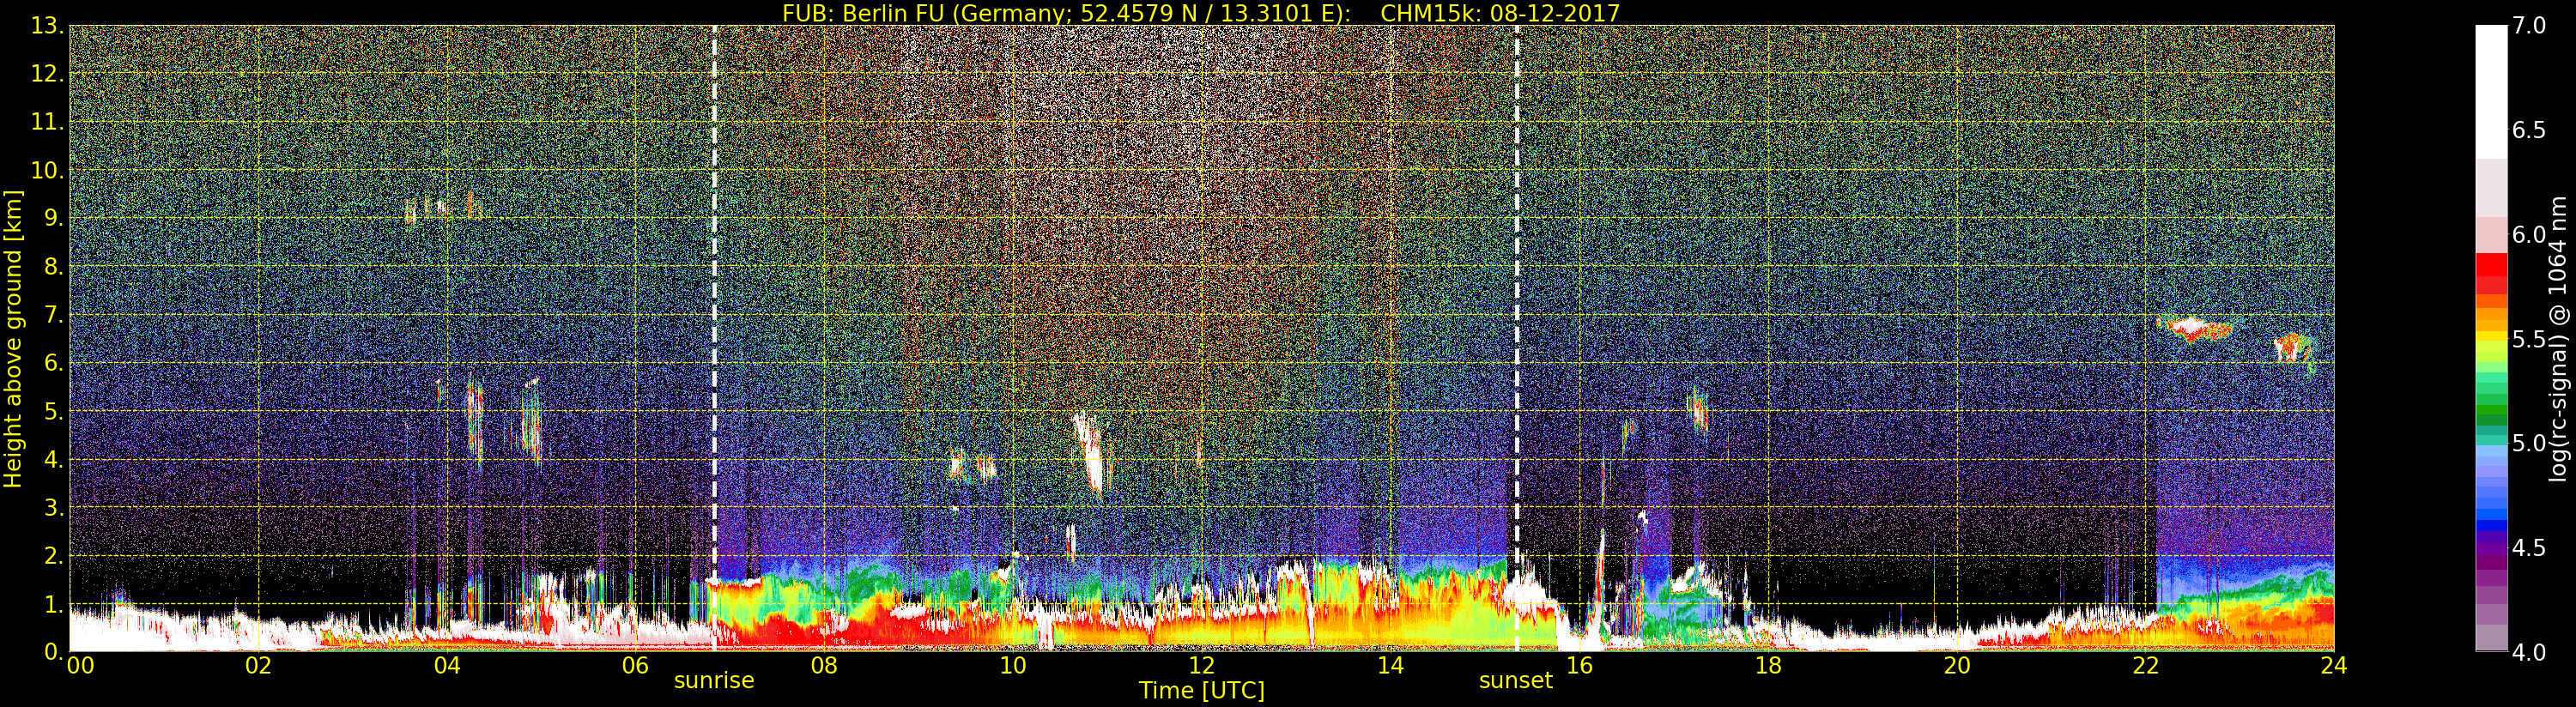Click time tick '02' on the x-axis
2576x707 pixels.
click(258, 665)
